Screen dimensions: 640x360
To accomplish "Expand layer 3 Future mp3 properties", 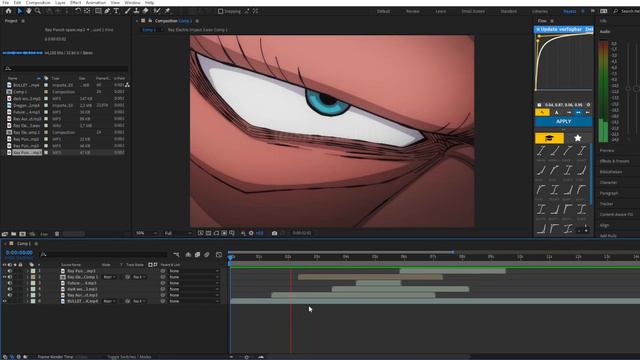I will coord(28,283).
